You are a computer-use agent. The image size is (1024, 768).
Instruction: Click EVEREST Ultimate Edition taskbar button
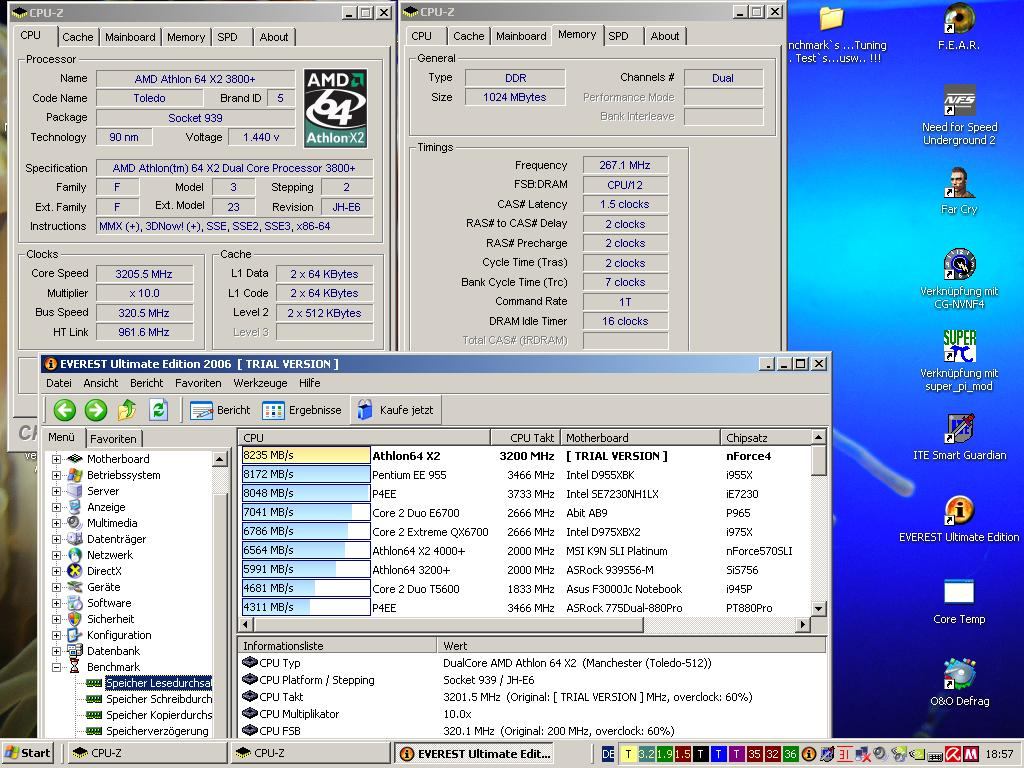pos(475,753)
